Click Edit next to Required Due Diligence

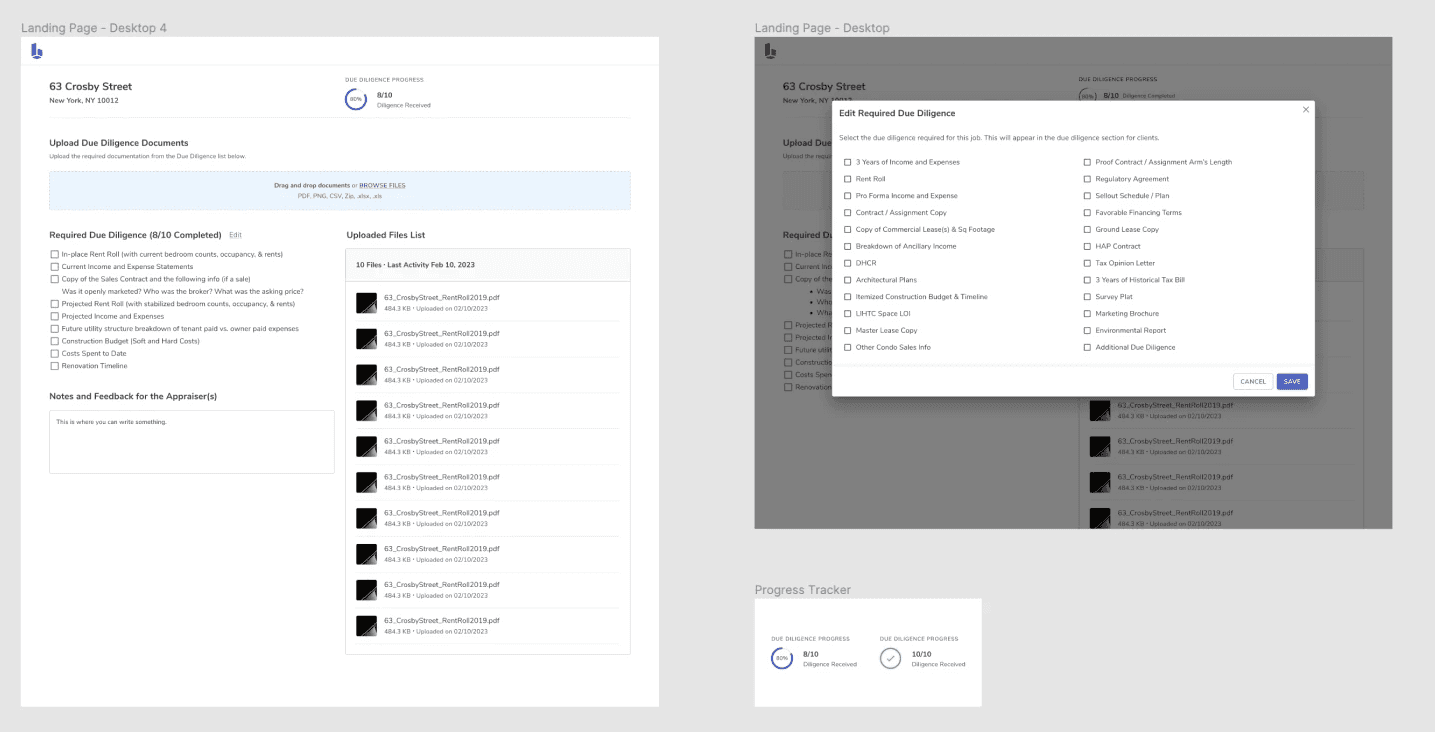coord(235,235)
